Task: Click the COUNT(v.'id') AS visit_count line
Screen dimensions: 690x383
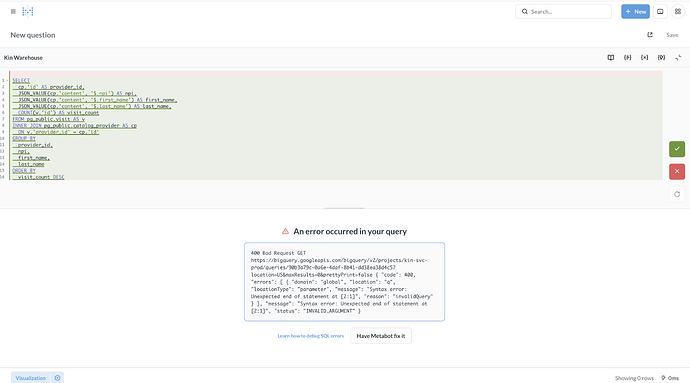Action: coord(58,113)
